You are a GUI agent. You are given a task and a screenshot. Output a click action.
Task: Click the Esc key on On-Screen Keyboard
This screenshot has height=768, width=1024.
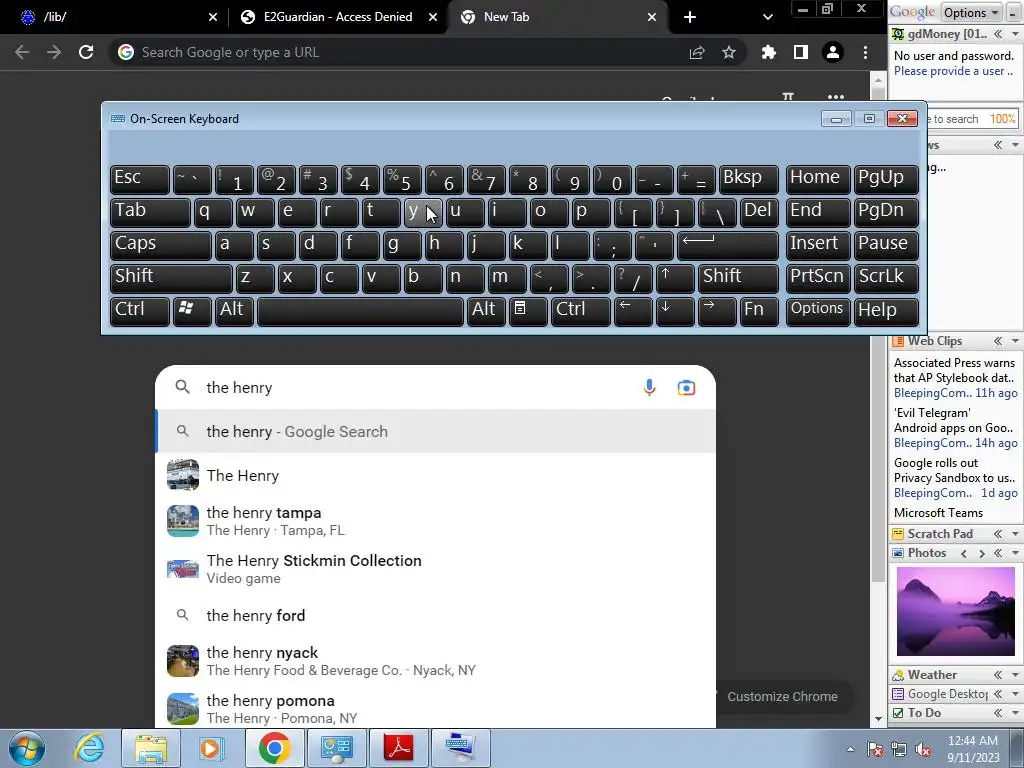point(140,180)
